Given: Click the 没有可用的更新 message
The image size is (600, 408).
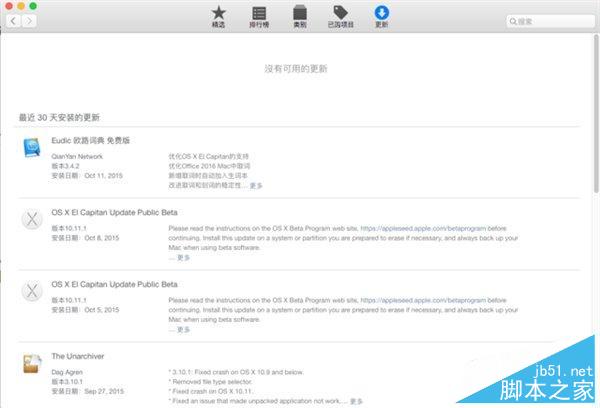Looking at the screenshot, I should click(296, 69).
